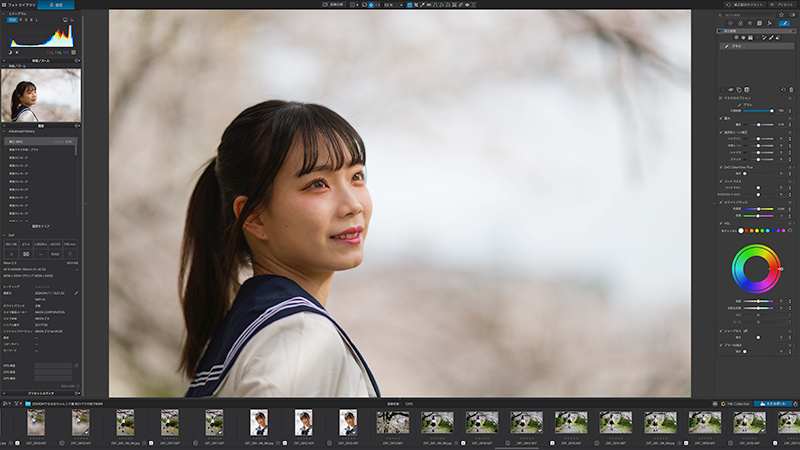Select the top highlighted history entry

point(40,141)
